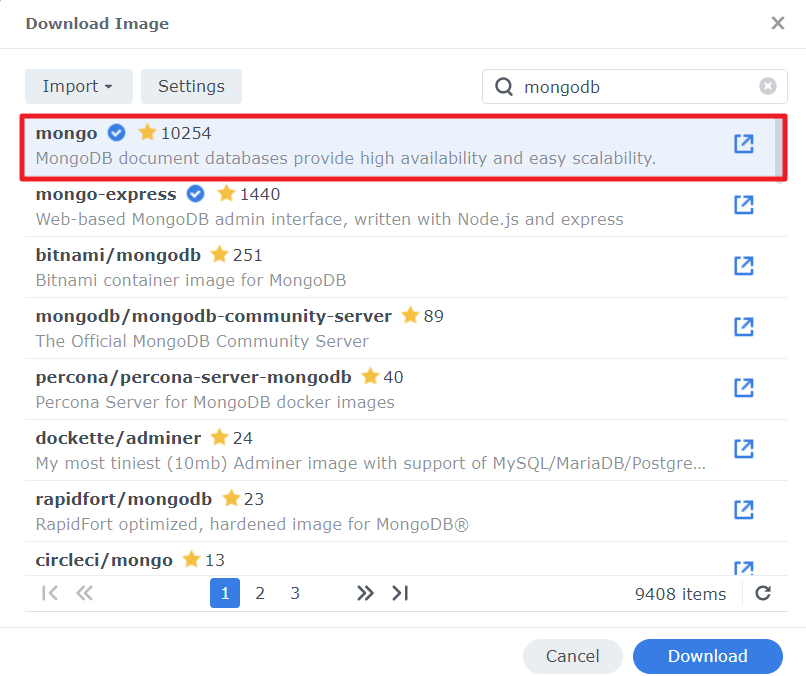
Task: Open external link for circleci/mongo image
Action: pos(743,568)
